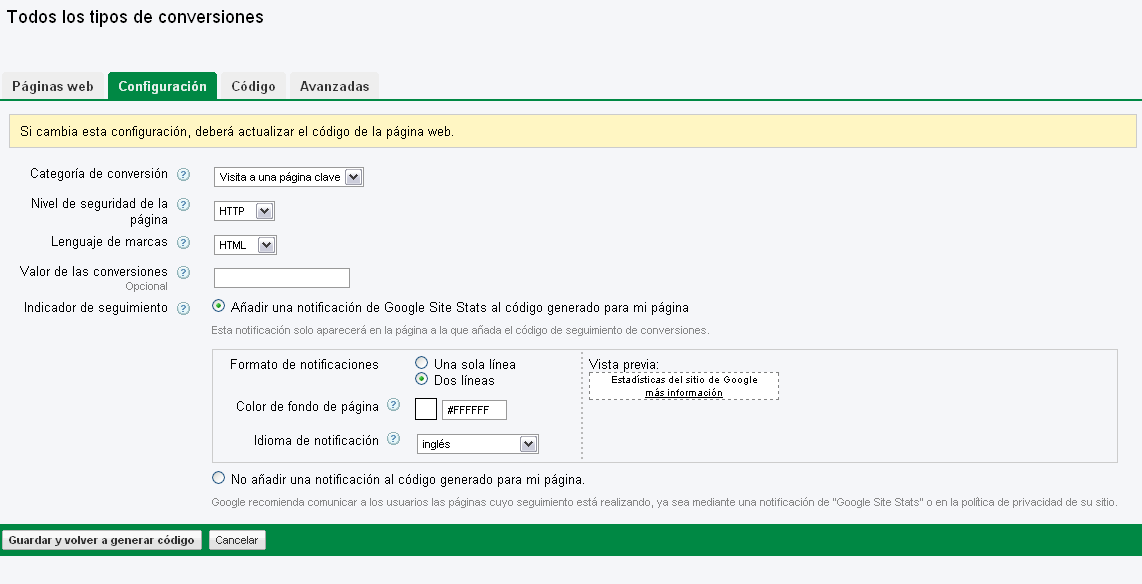Choose Una sola línea notification format
1142x584 pixels.
(421, 364)
